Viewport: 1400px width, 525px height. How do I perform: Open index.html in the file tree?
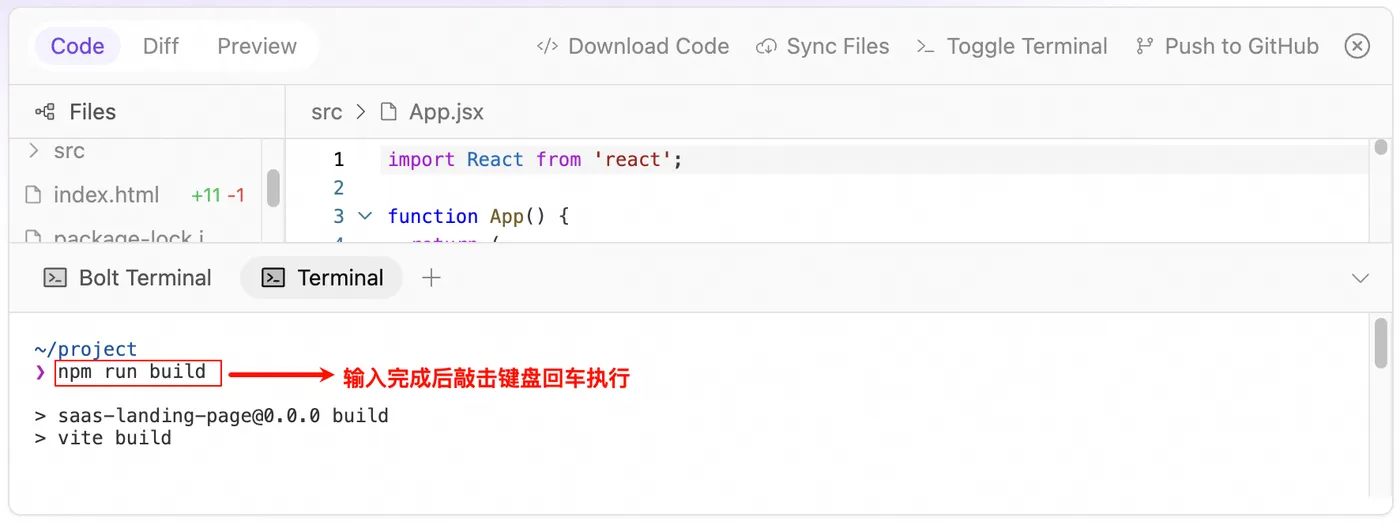point(106,195)
